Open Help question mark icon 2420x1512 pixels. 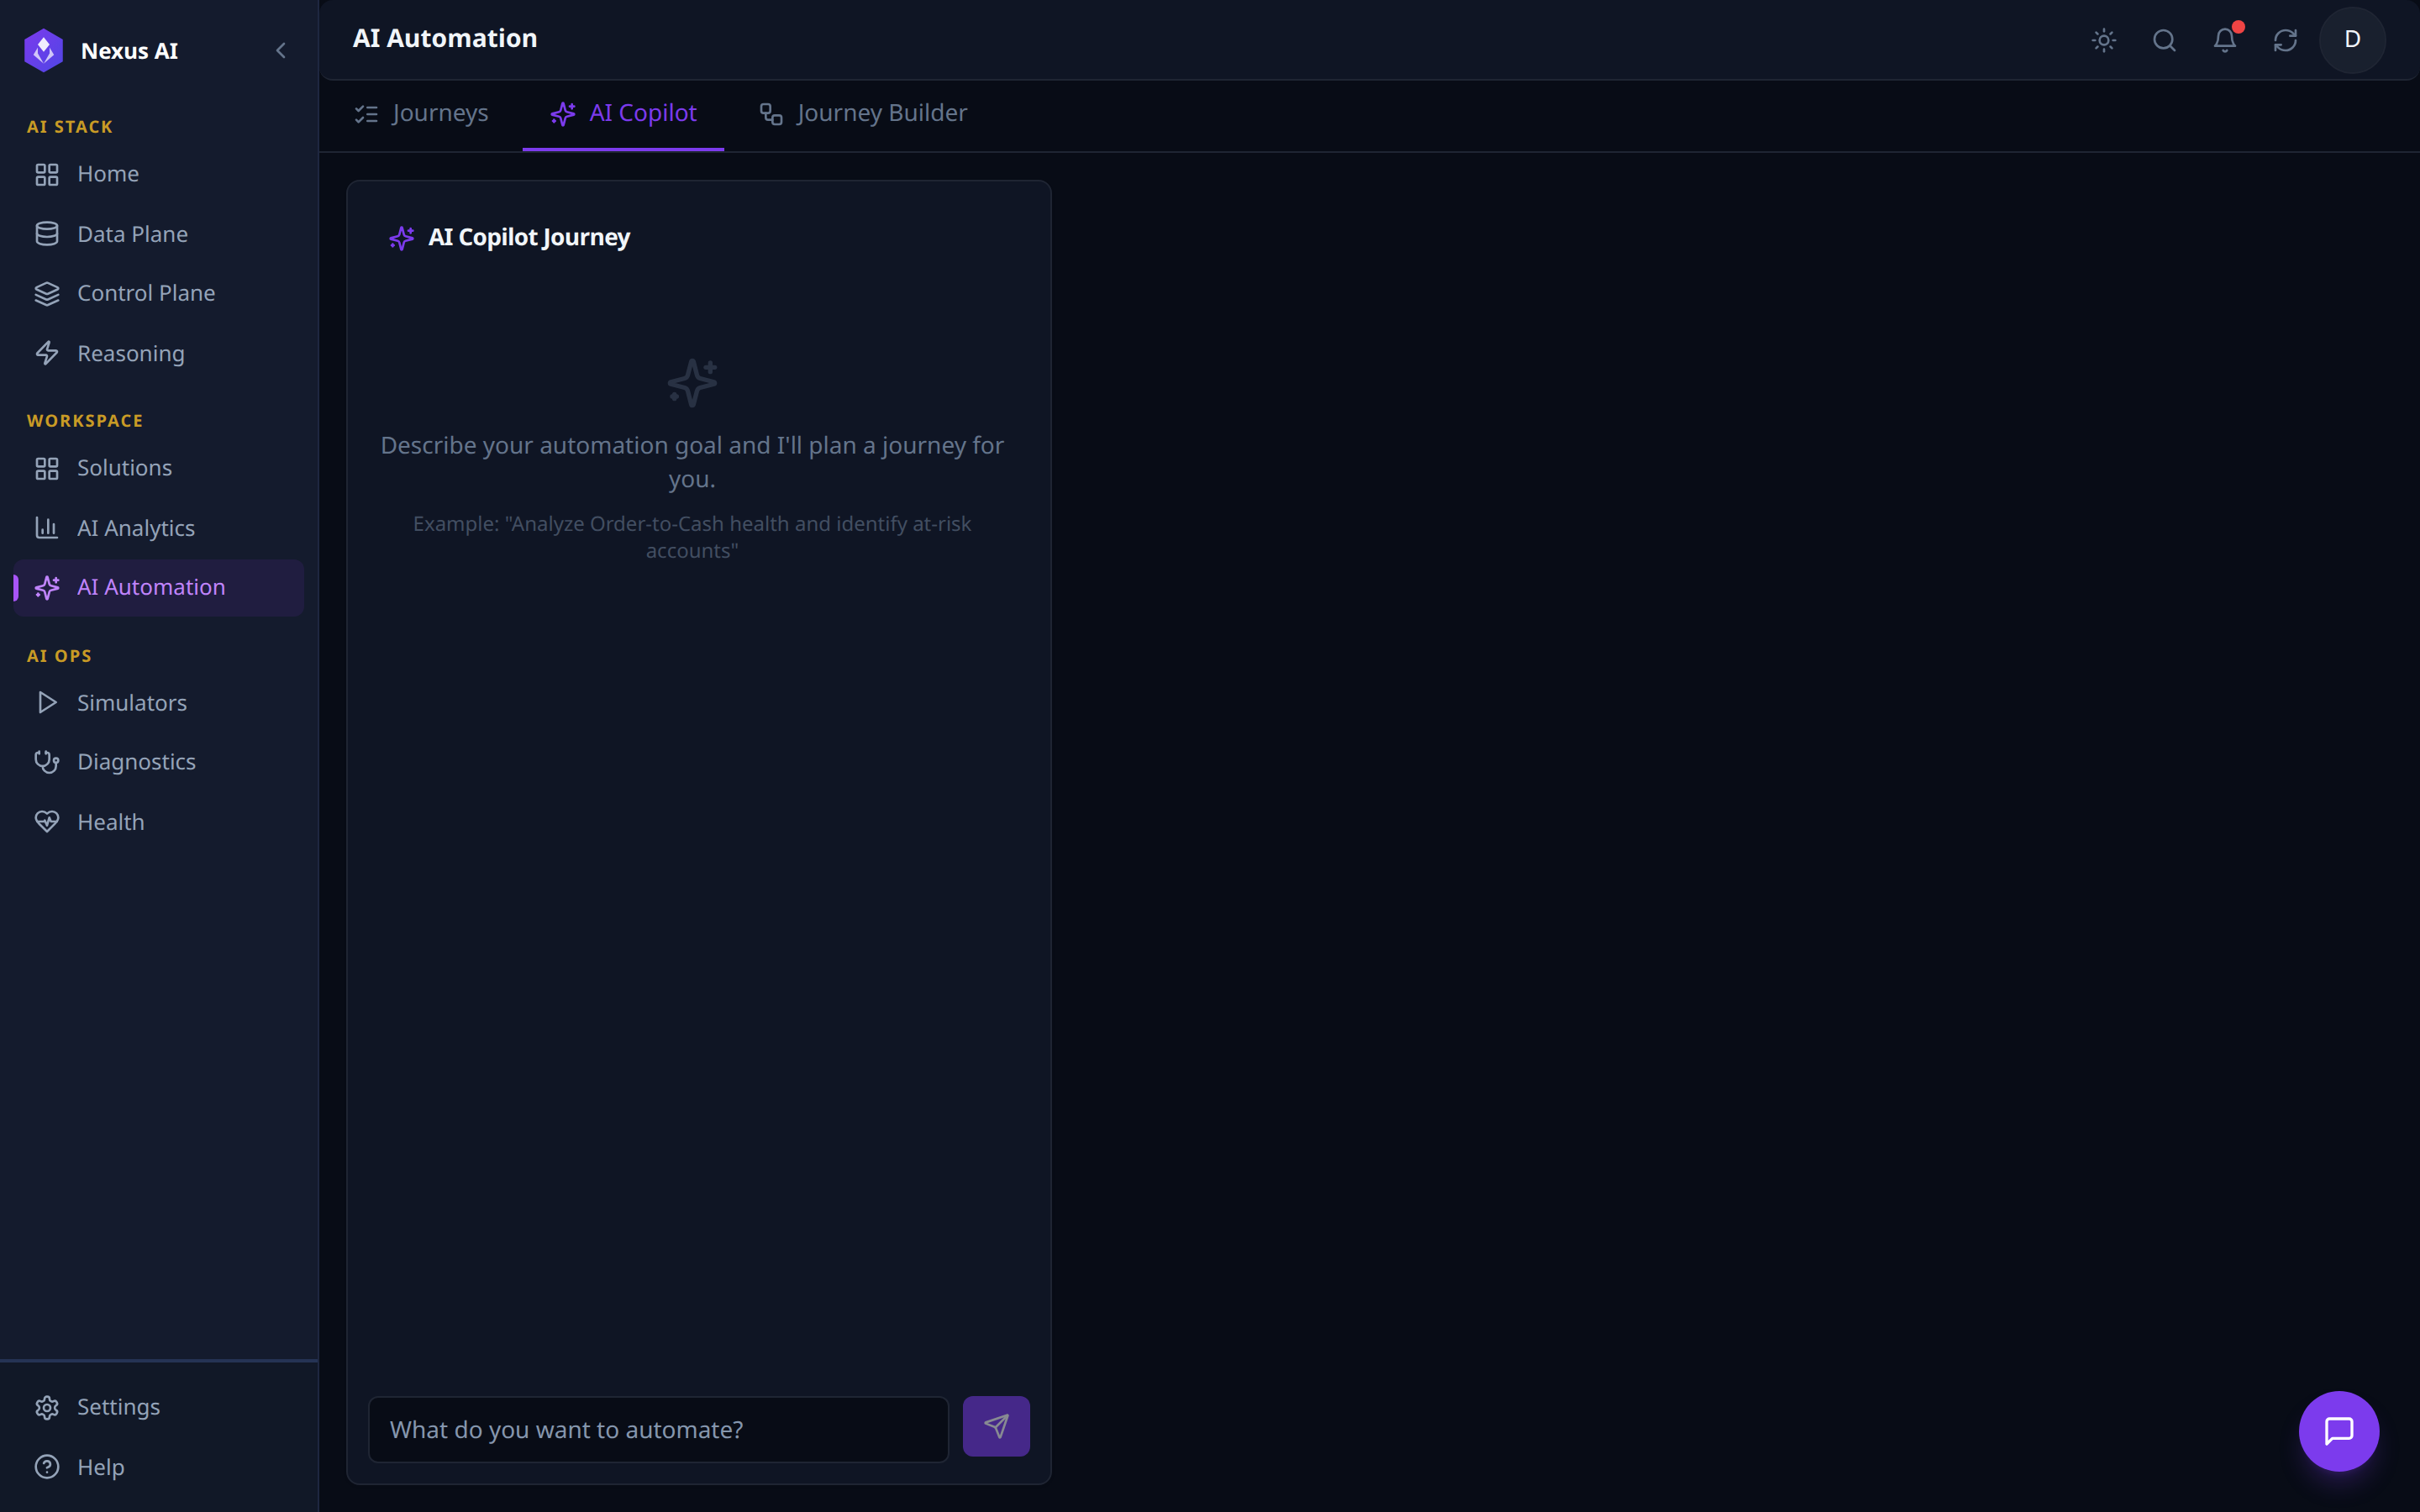(x=47, y=1467)
